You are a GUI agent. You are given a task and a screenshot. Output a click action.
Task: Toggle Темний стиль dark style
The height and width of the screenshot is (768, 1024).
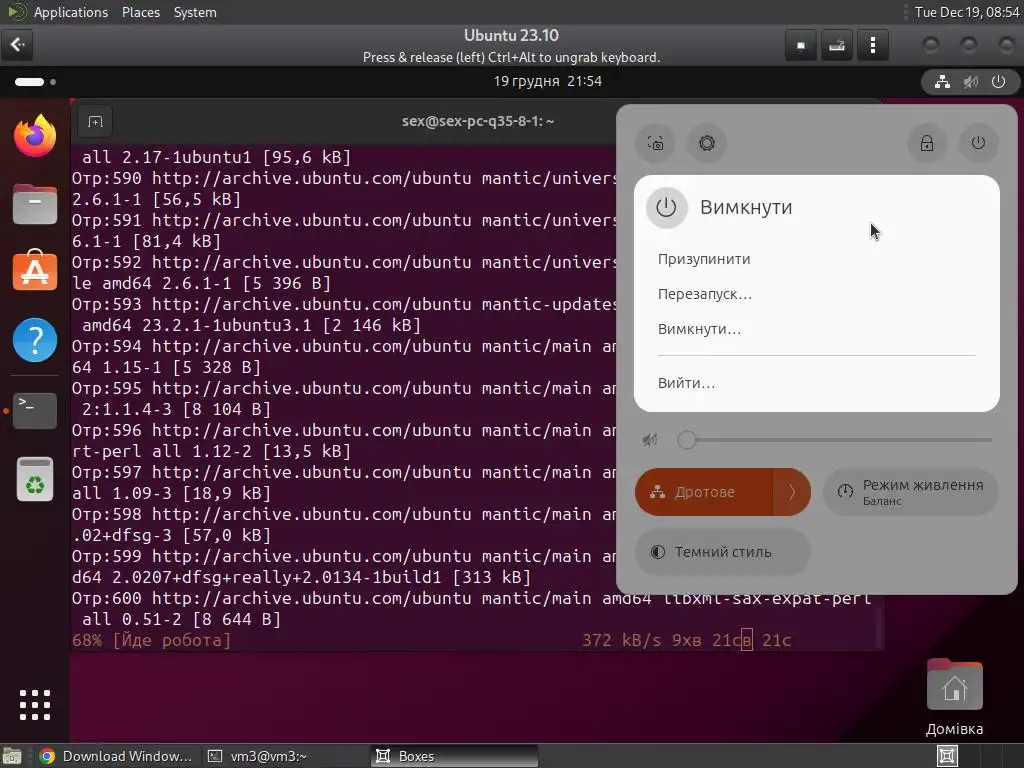coord(722,552)
